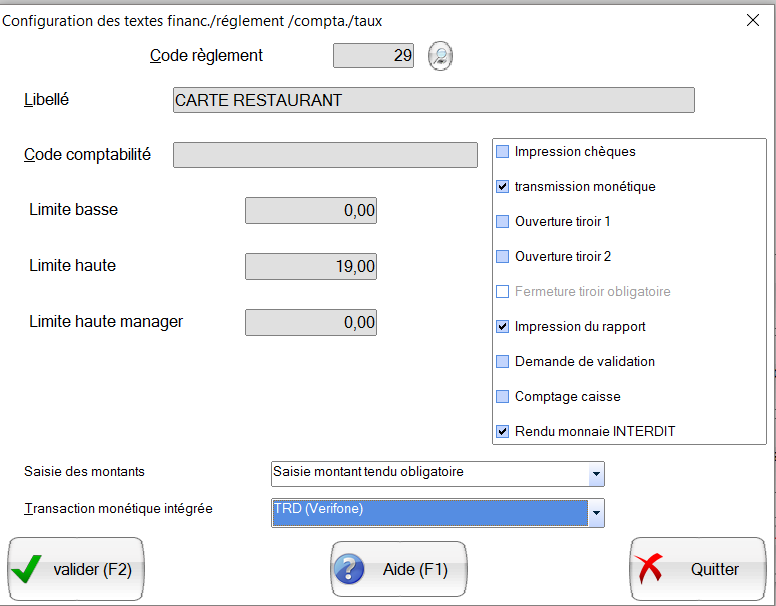Expand the Saisie des montants dropdown
This screenshot has height=606, width=776.
(x=596, y=473)
